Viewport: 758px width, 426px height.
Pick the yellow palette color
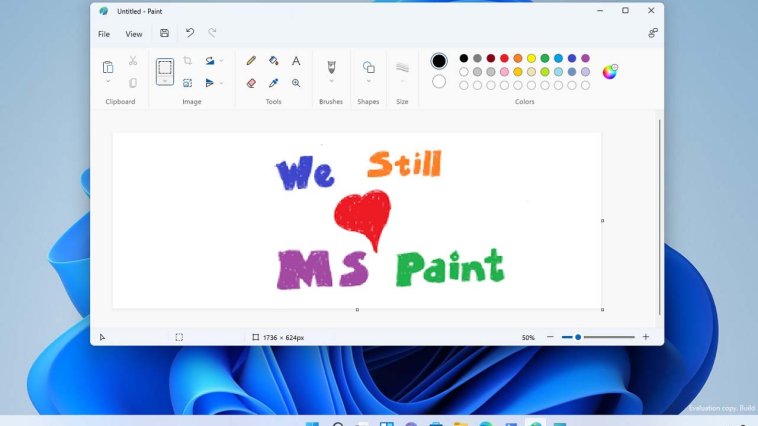531,58
